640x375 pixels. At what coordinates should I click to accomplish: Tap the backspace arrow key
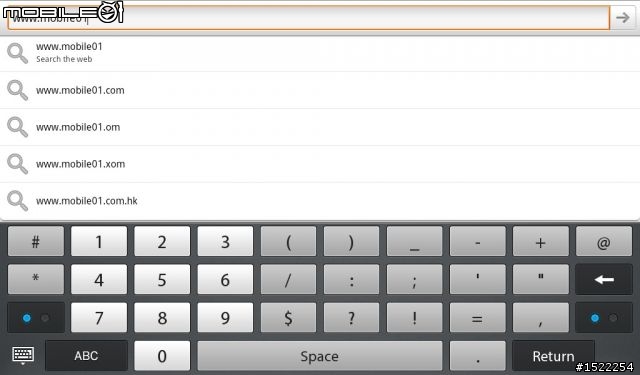coord(604,280)
